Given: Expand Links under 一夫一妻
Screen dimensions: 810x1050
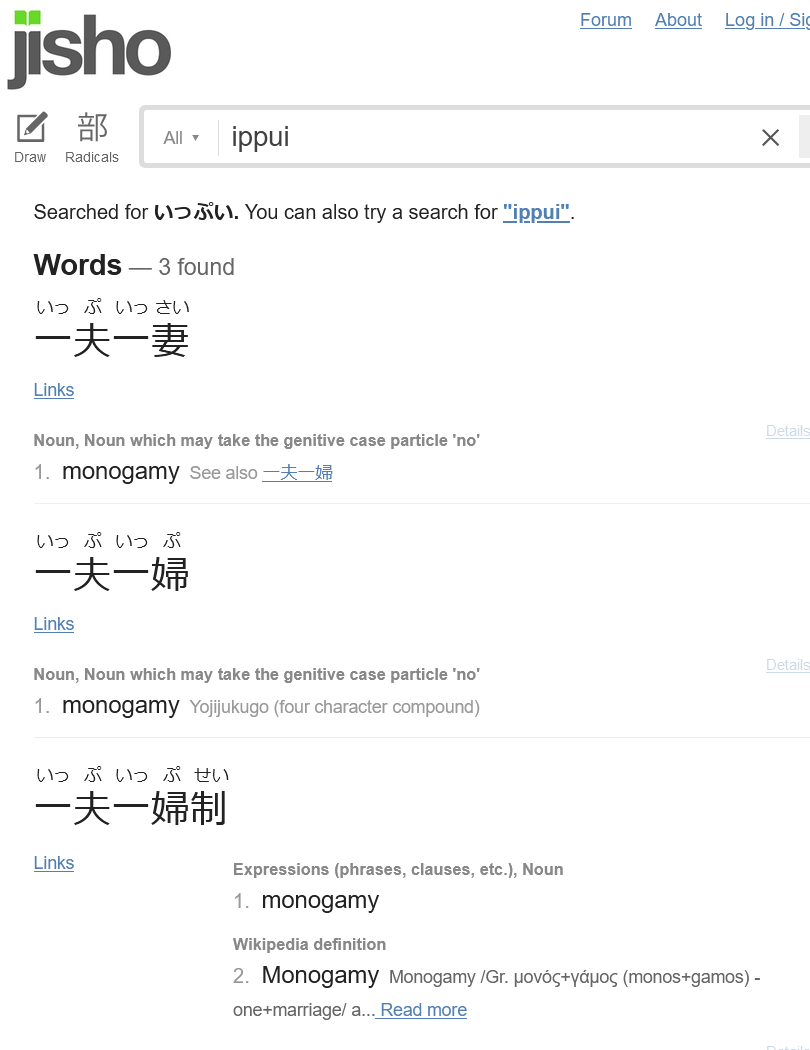Looking at the screenshot, I should tap(54, 390).
